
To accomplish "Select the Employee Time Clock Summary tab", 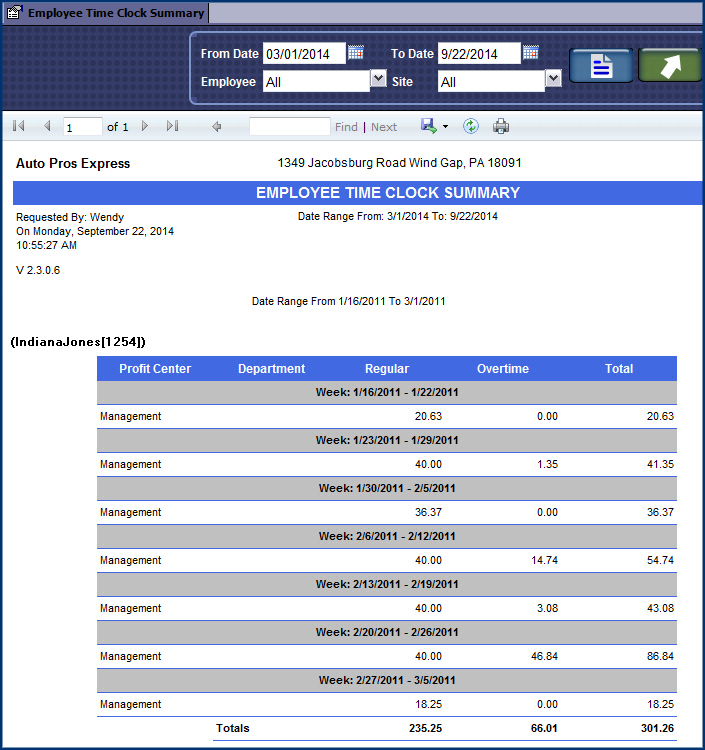I will point(106,13).
